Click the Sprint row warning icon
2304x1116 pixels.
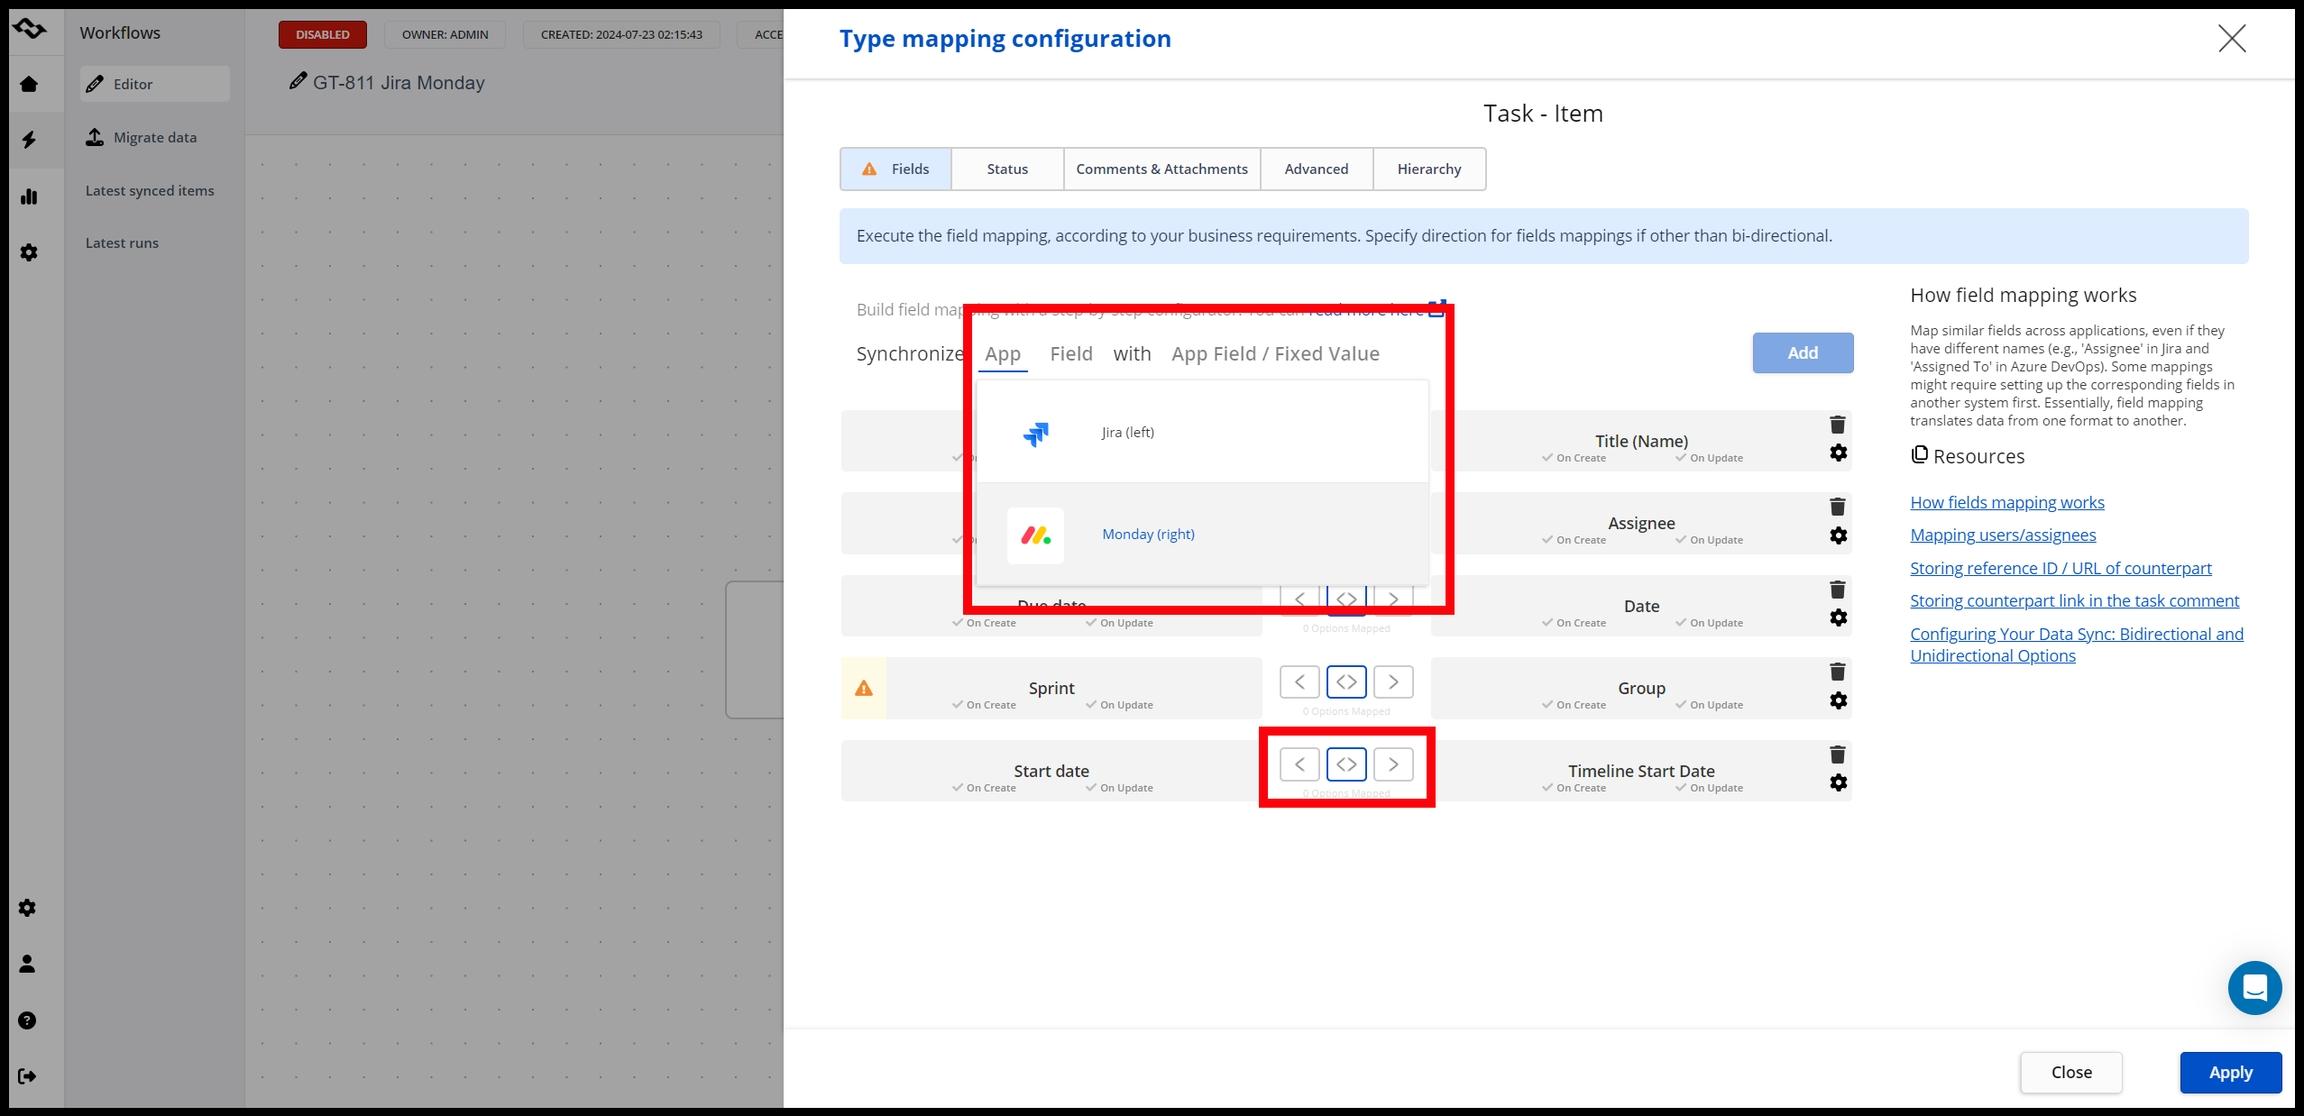click(864, 689)
